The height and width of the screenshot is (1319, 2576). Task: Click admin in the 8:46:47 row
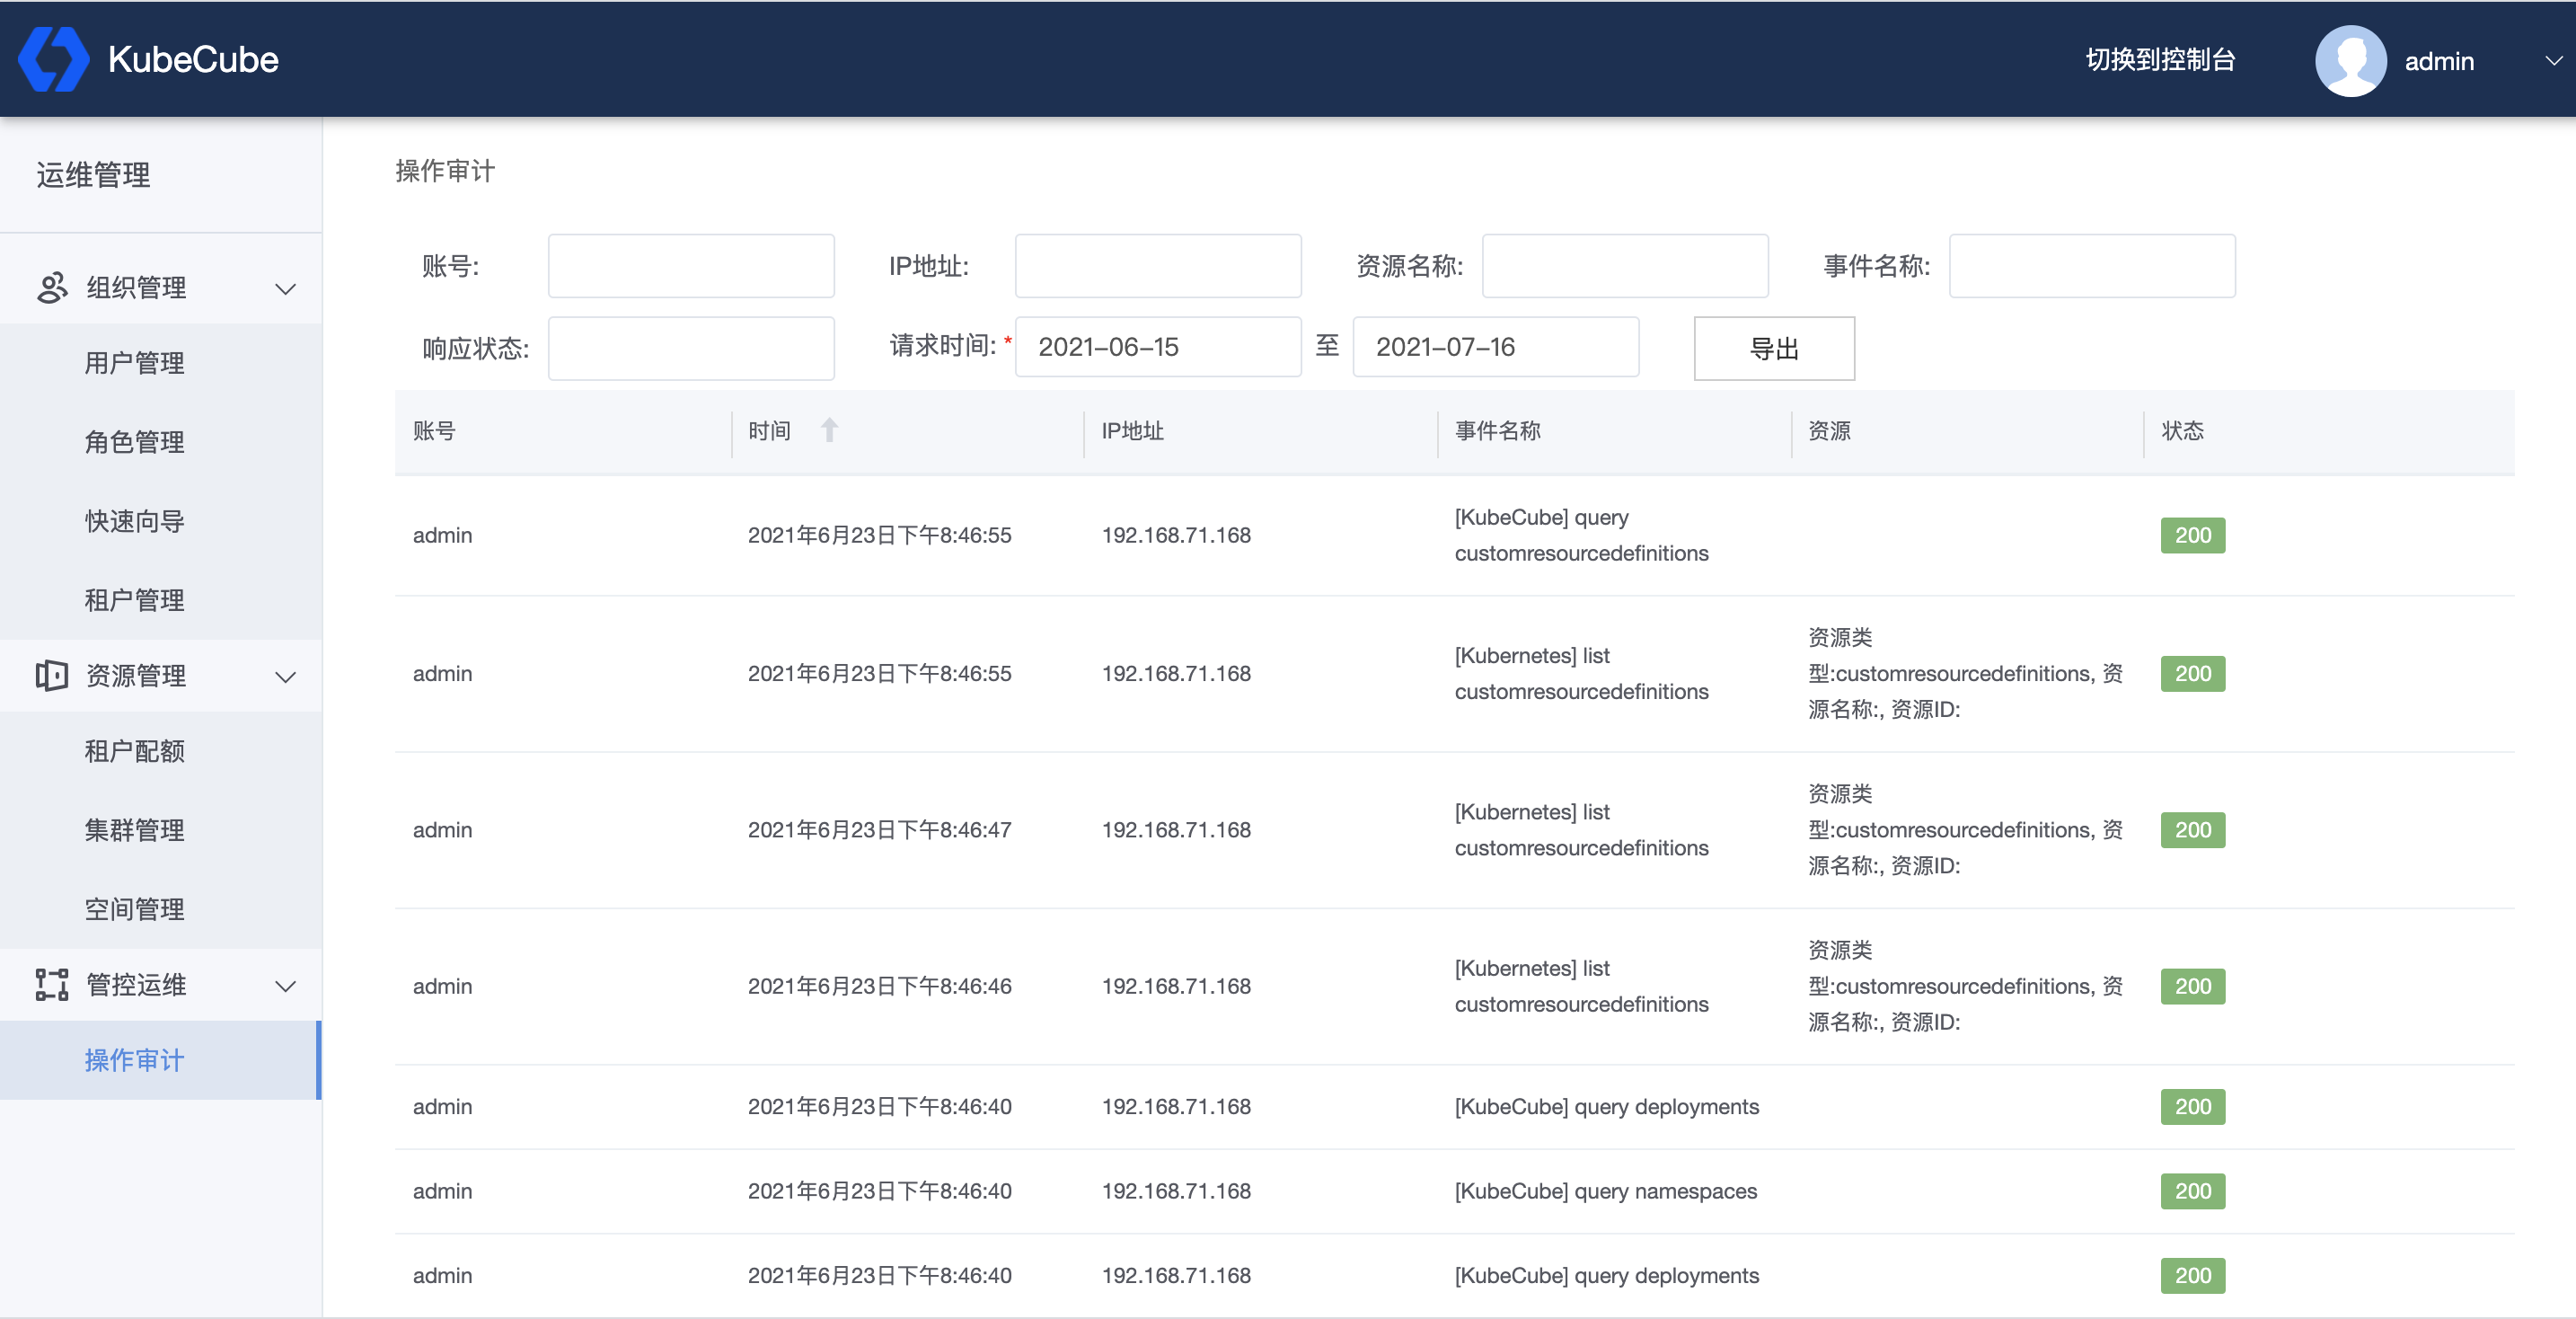tap(442, 830)
